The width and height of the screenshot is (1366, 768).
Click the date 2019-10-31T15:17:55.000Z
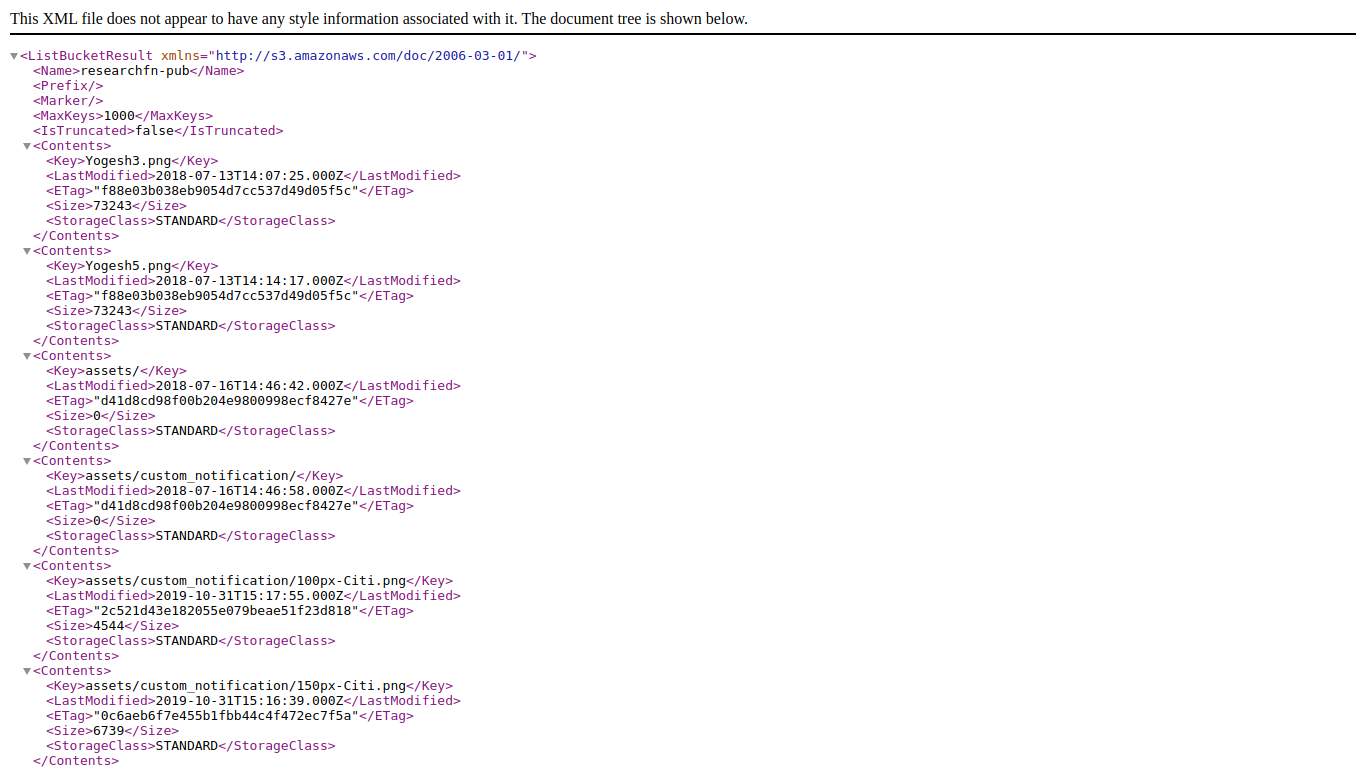click(249, 596)
